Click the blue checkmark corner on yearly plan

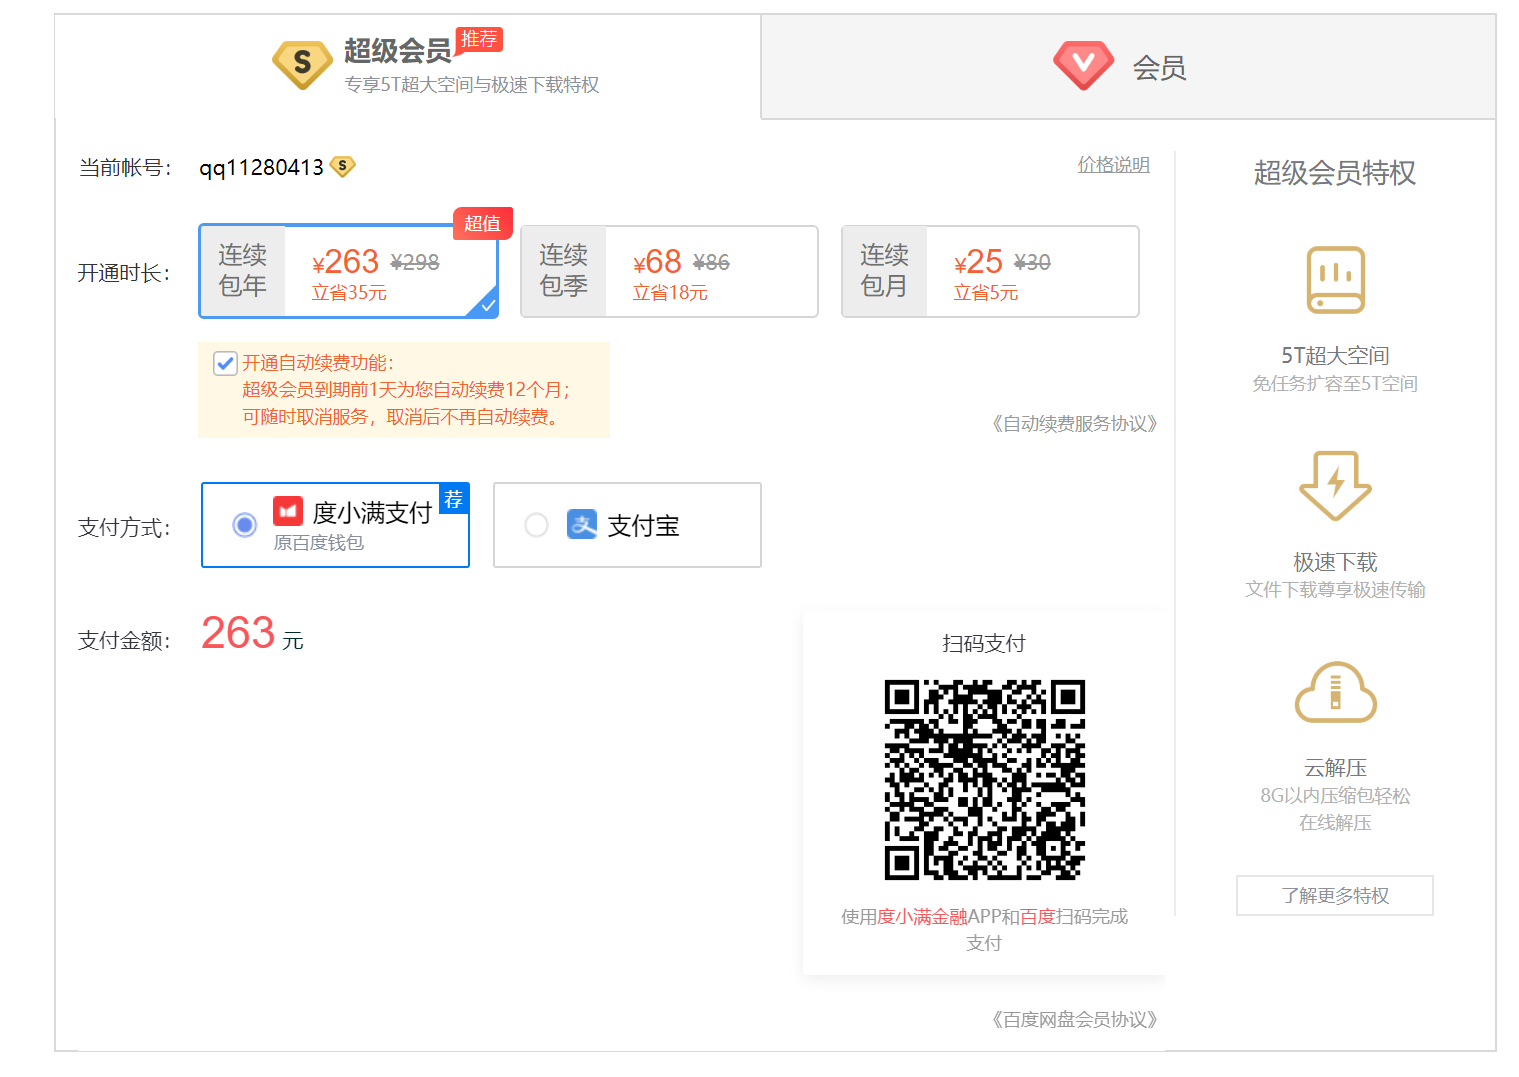point(487,305)
